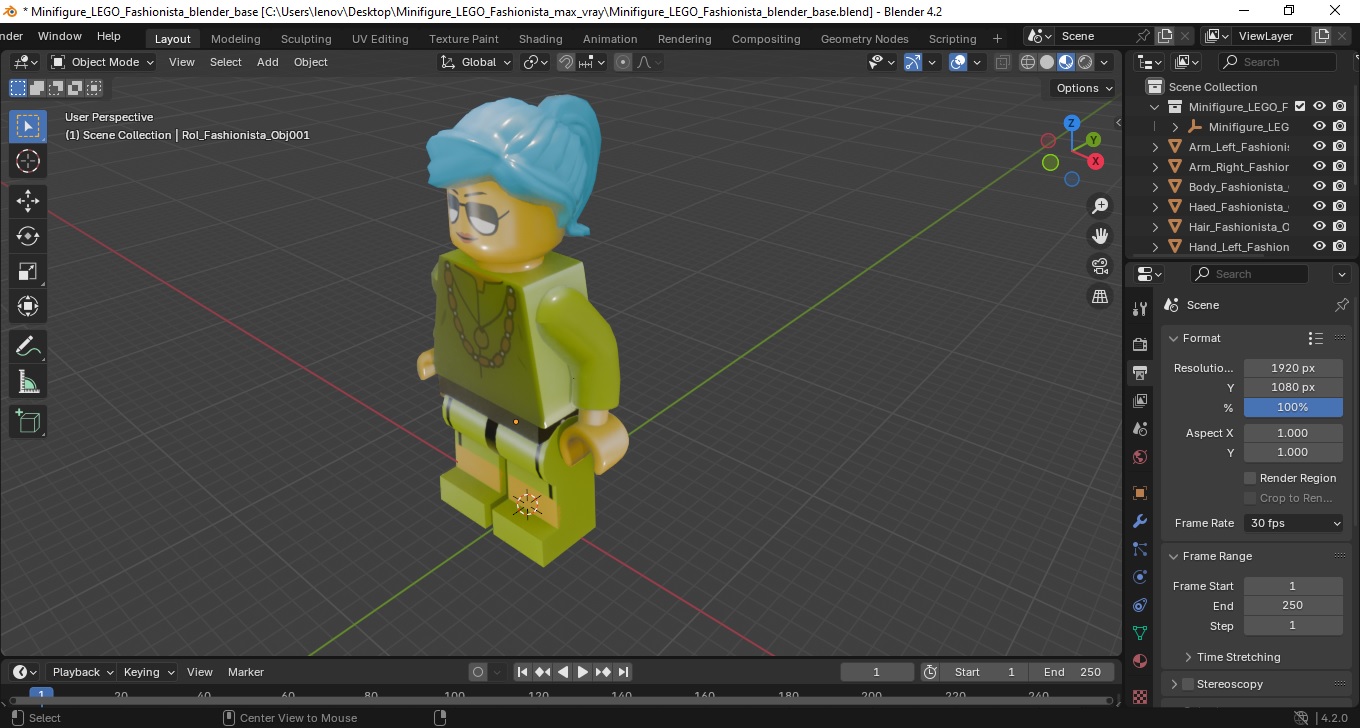Screen dimensions: 1360x728
Task: Switch to the UV Editing workspace tab
Action: tap(380, 39)
